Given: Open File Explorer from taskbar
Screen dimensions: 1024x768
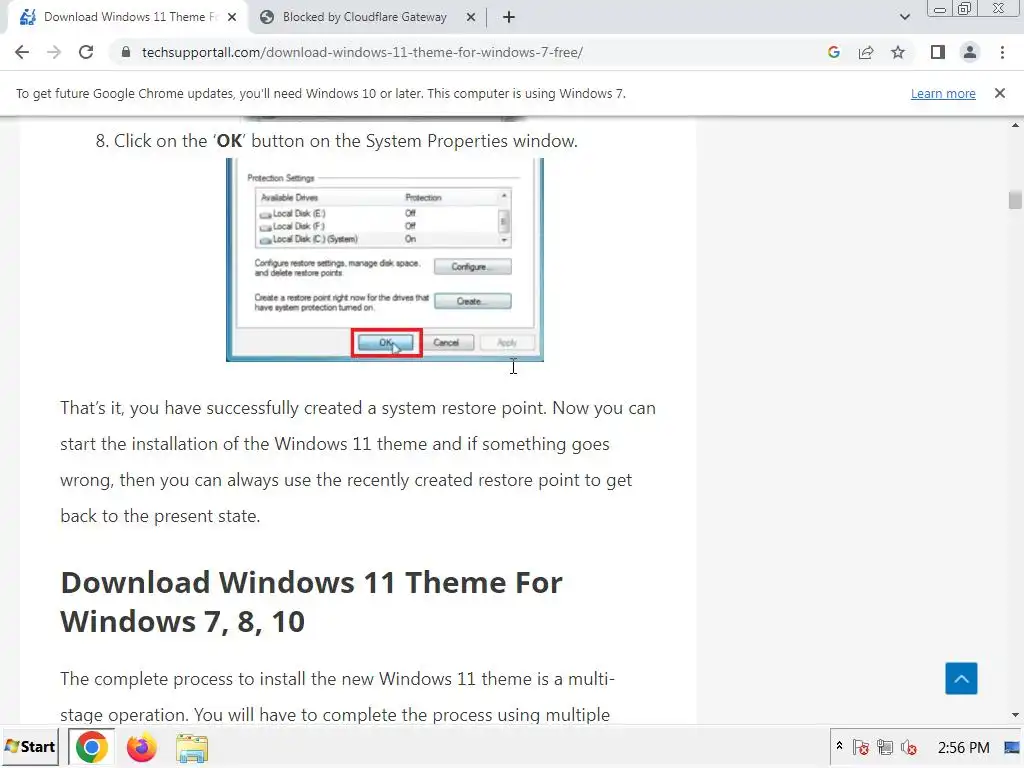Looking at the screenshot, I should click(192, 748).
